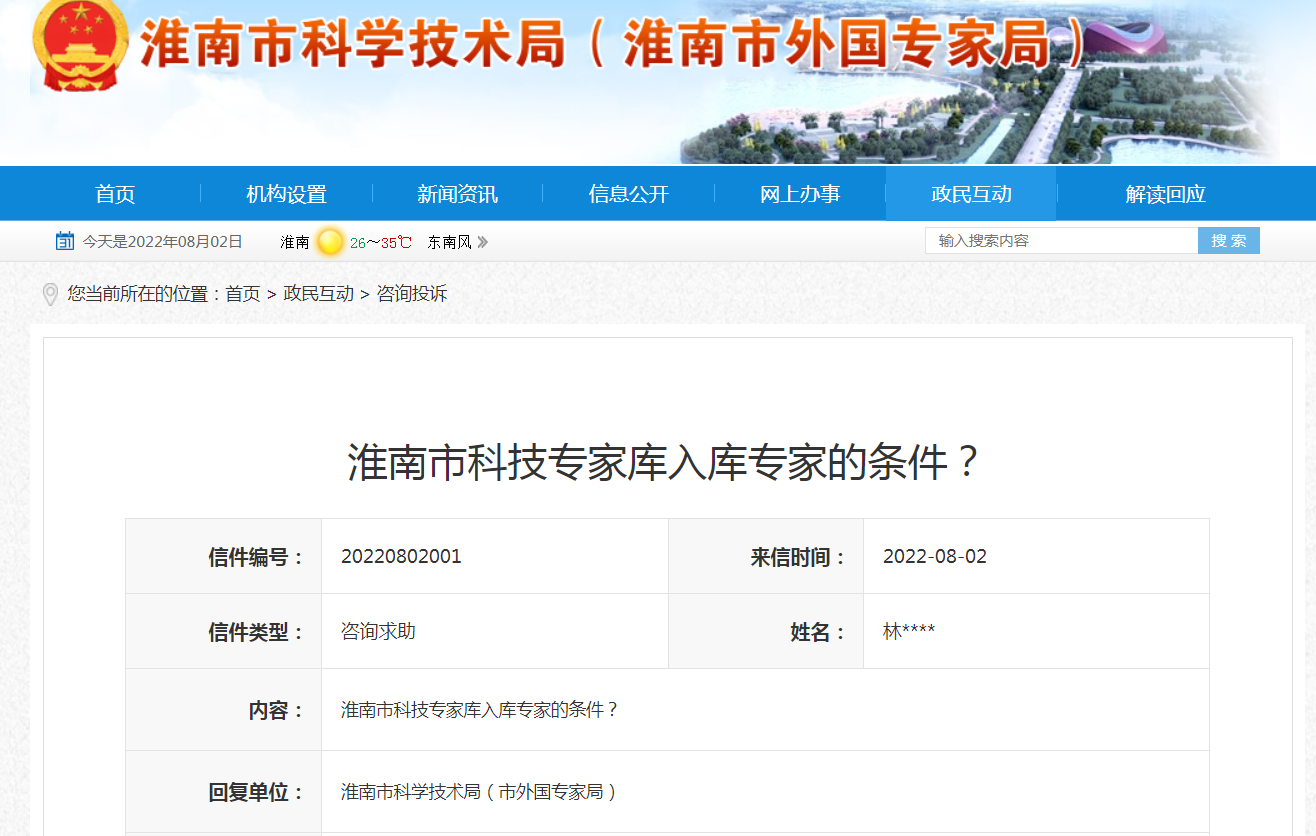Open the 首页 navigation tab
The width and height of the screenshot is (1316, 836).
115,194
